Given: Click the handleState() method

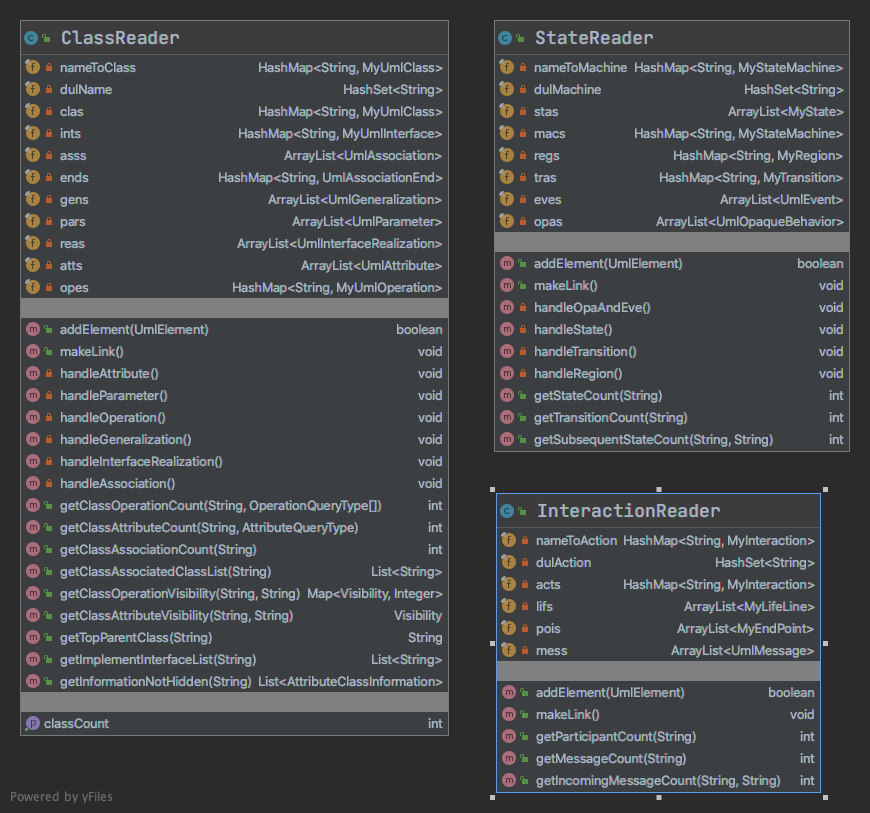Looking at the screenshot, I should [573, 330].
